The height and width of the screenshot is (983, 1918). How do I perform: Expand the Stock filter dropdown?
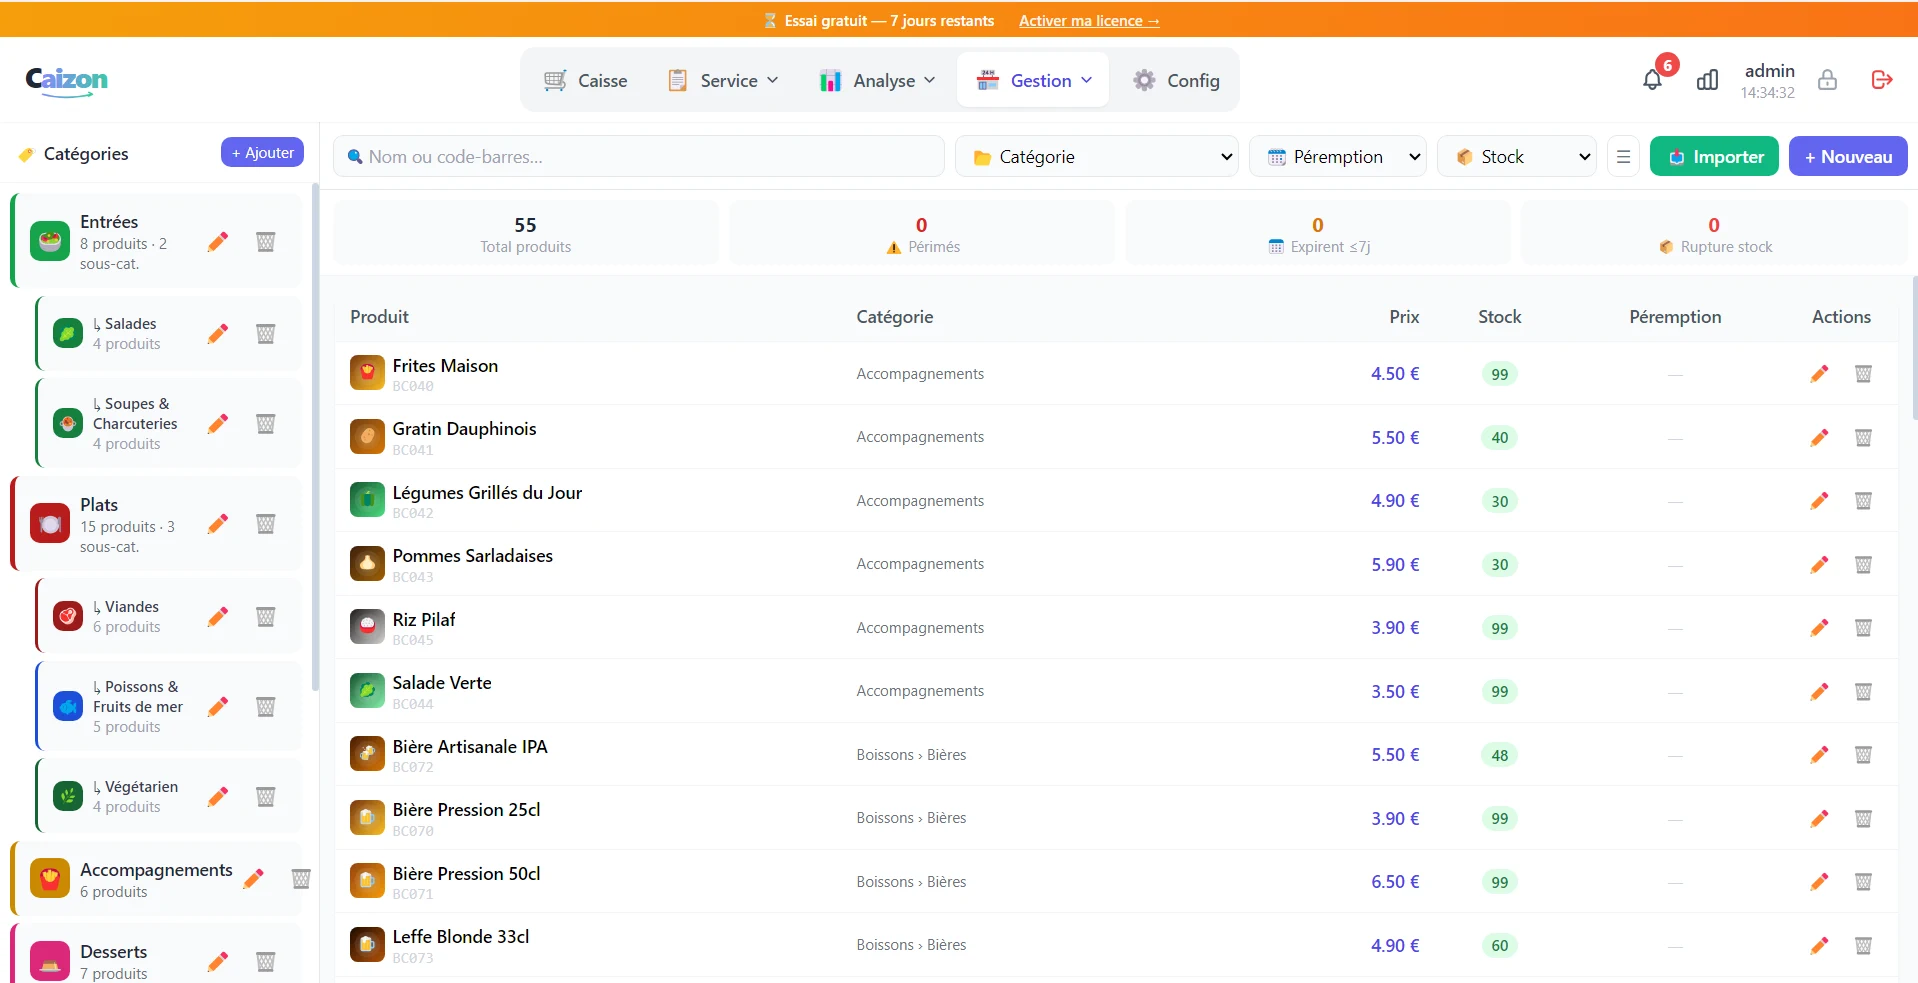click(1517, 157)
